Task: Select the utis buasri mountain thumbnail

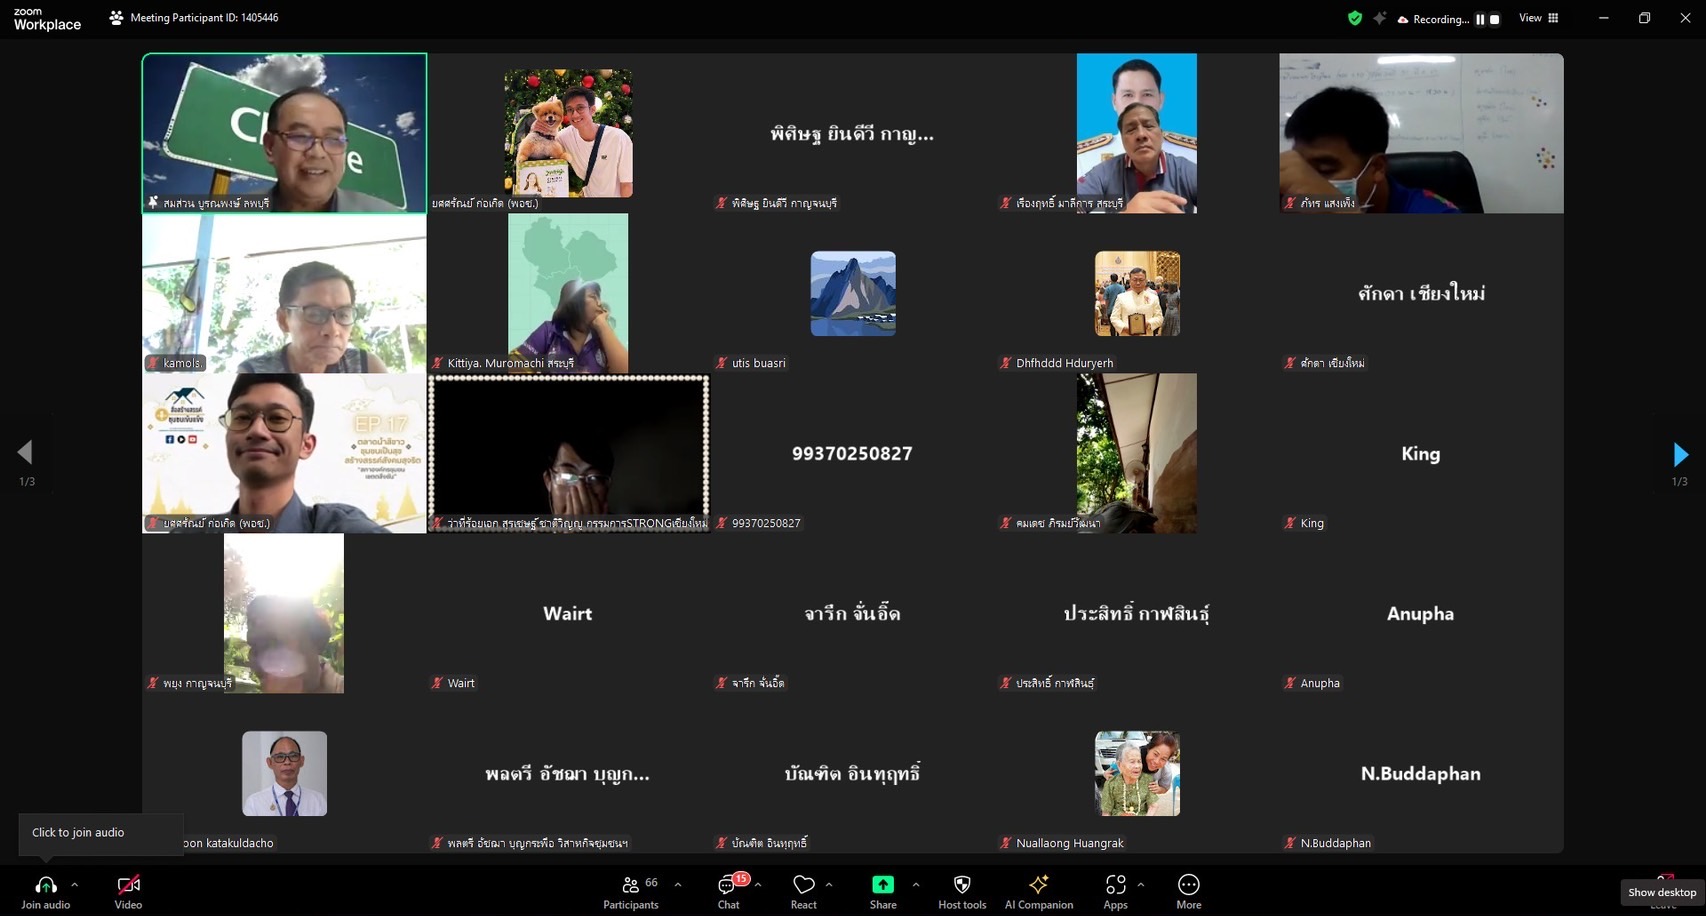Action: 852,293
